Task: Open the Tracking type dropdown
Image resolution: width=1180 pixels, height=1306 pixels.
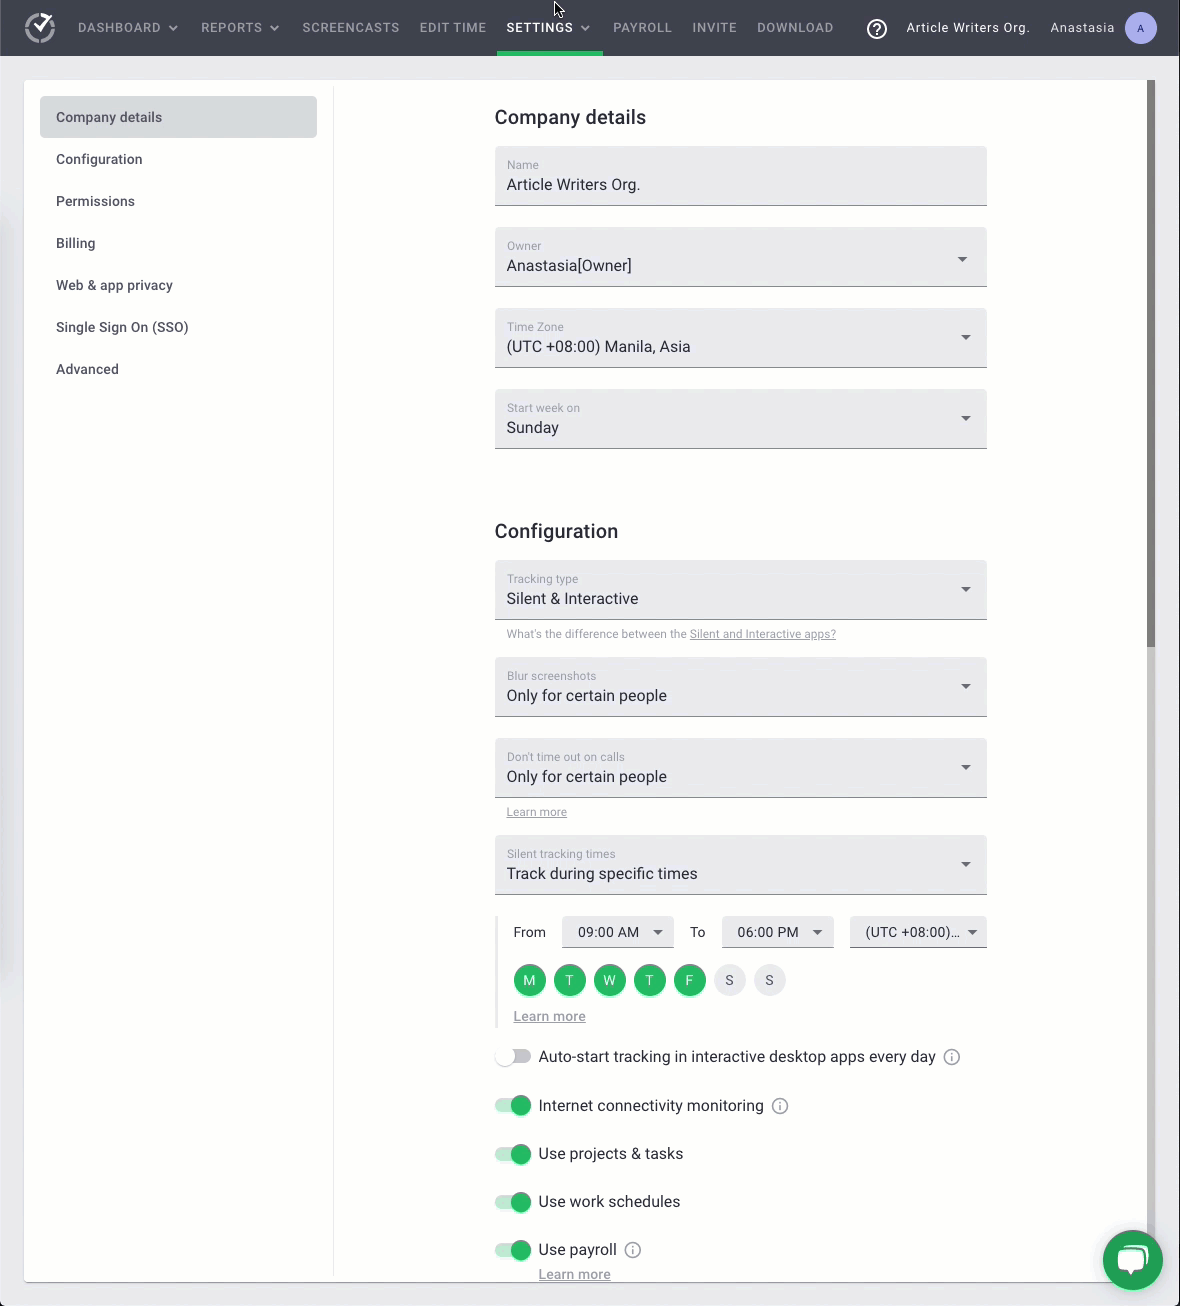Action: (741, 590)
